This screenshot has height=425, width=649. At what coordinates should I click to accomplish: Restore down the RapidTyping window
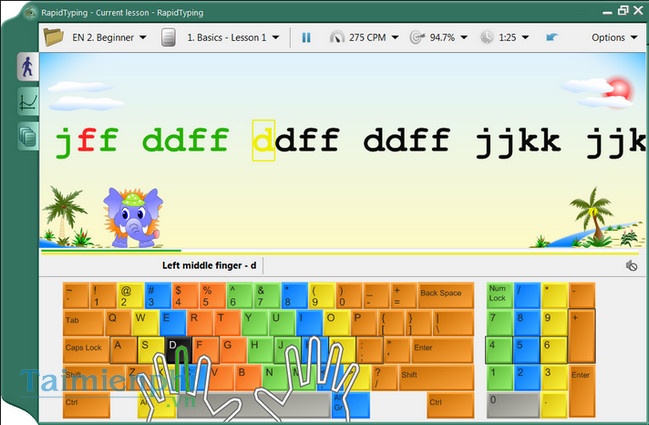[623, 10]
